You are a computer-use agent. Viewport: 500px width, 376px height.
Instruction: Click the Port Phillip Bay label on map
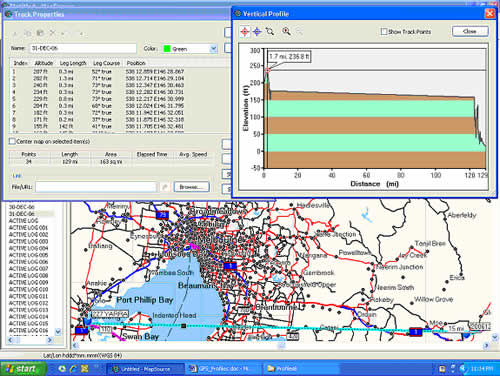[145, 300]
